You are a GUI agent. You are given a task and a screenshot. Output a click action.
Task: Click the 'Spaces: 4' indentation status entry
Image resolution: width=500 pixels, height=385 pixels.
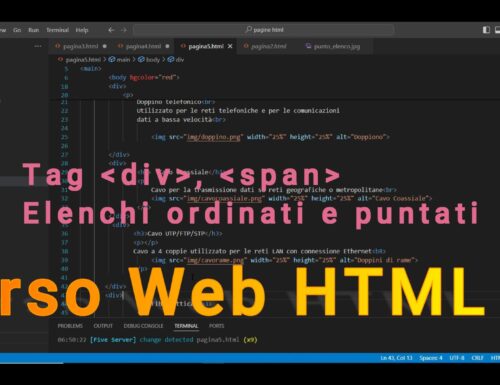click(x=431, y=358)
